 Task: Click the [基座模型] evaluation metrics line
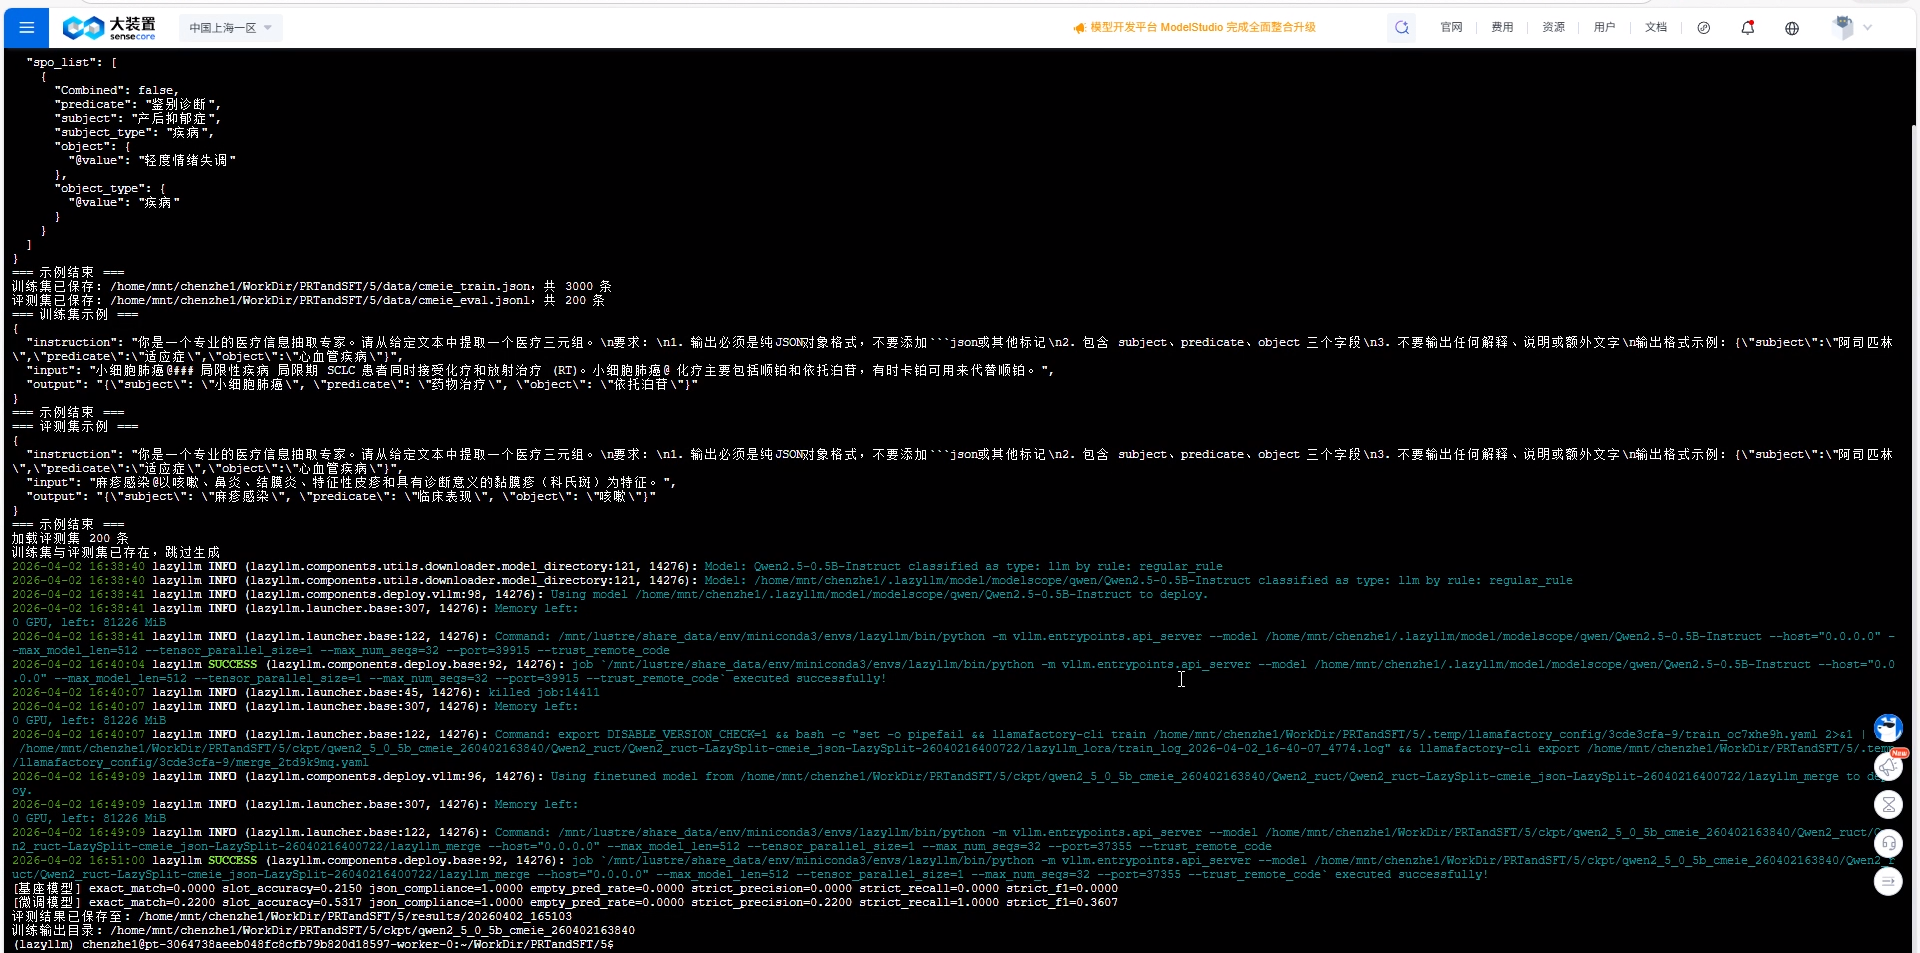click(565, 888)
